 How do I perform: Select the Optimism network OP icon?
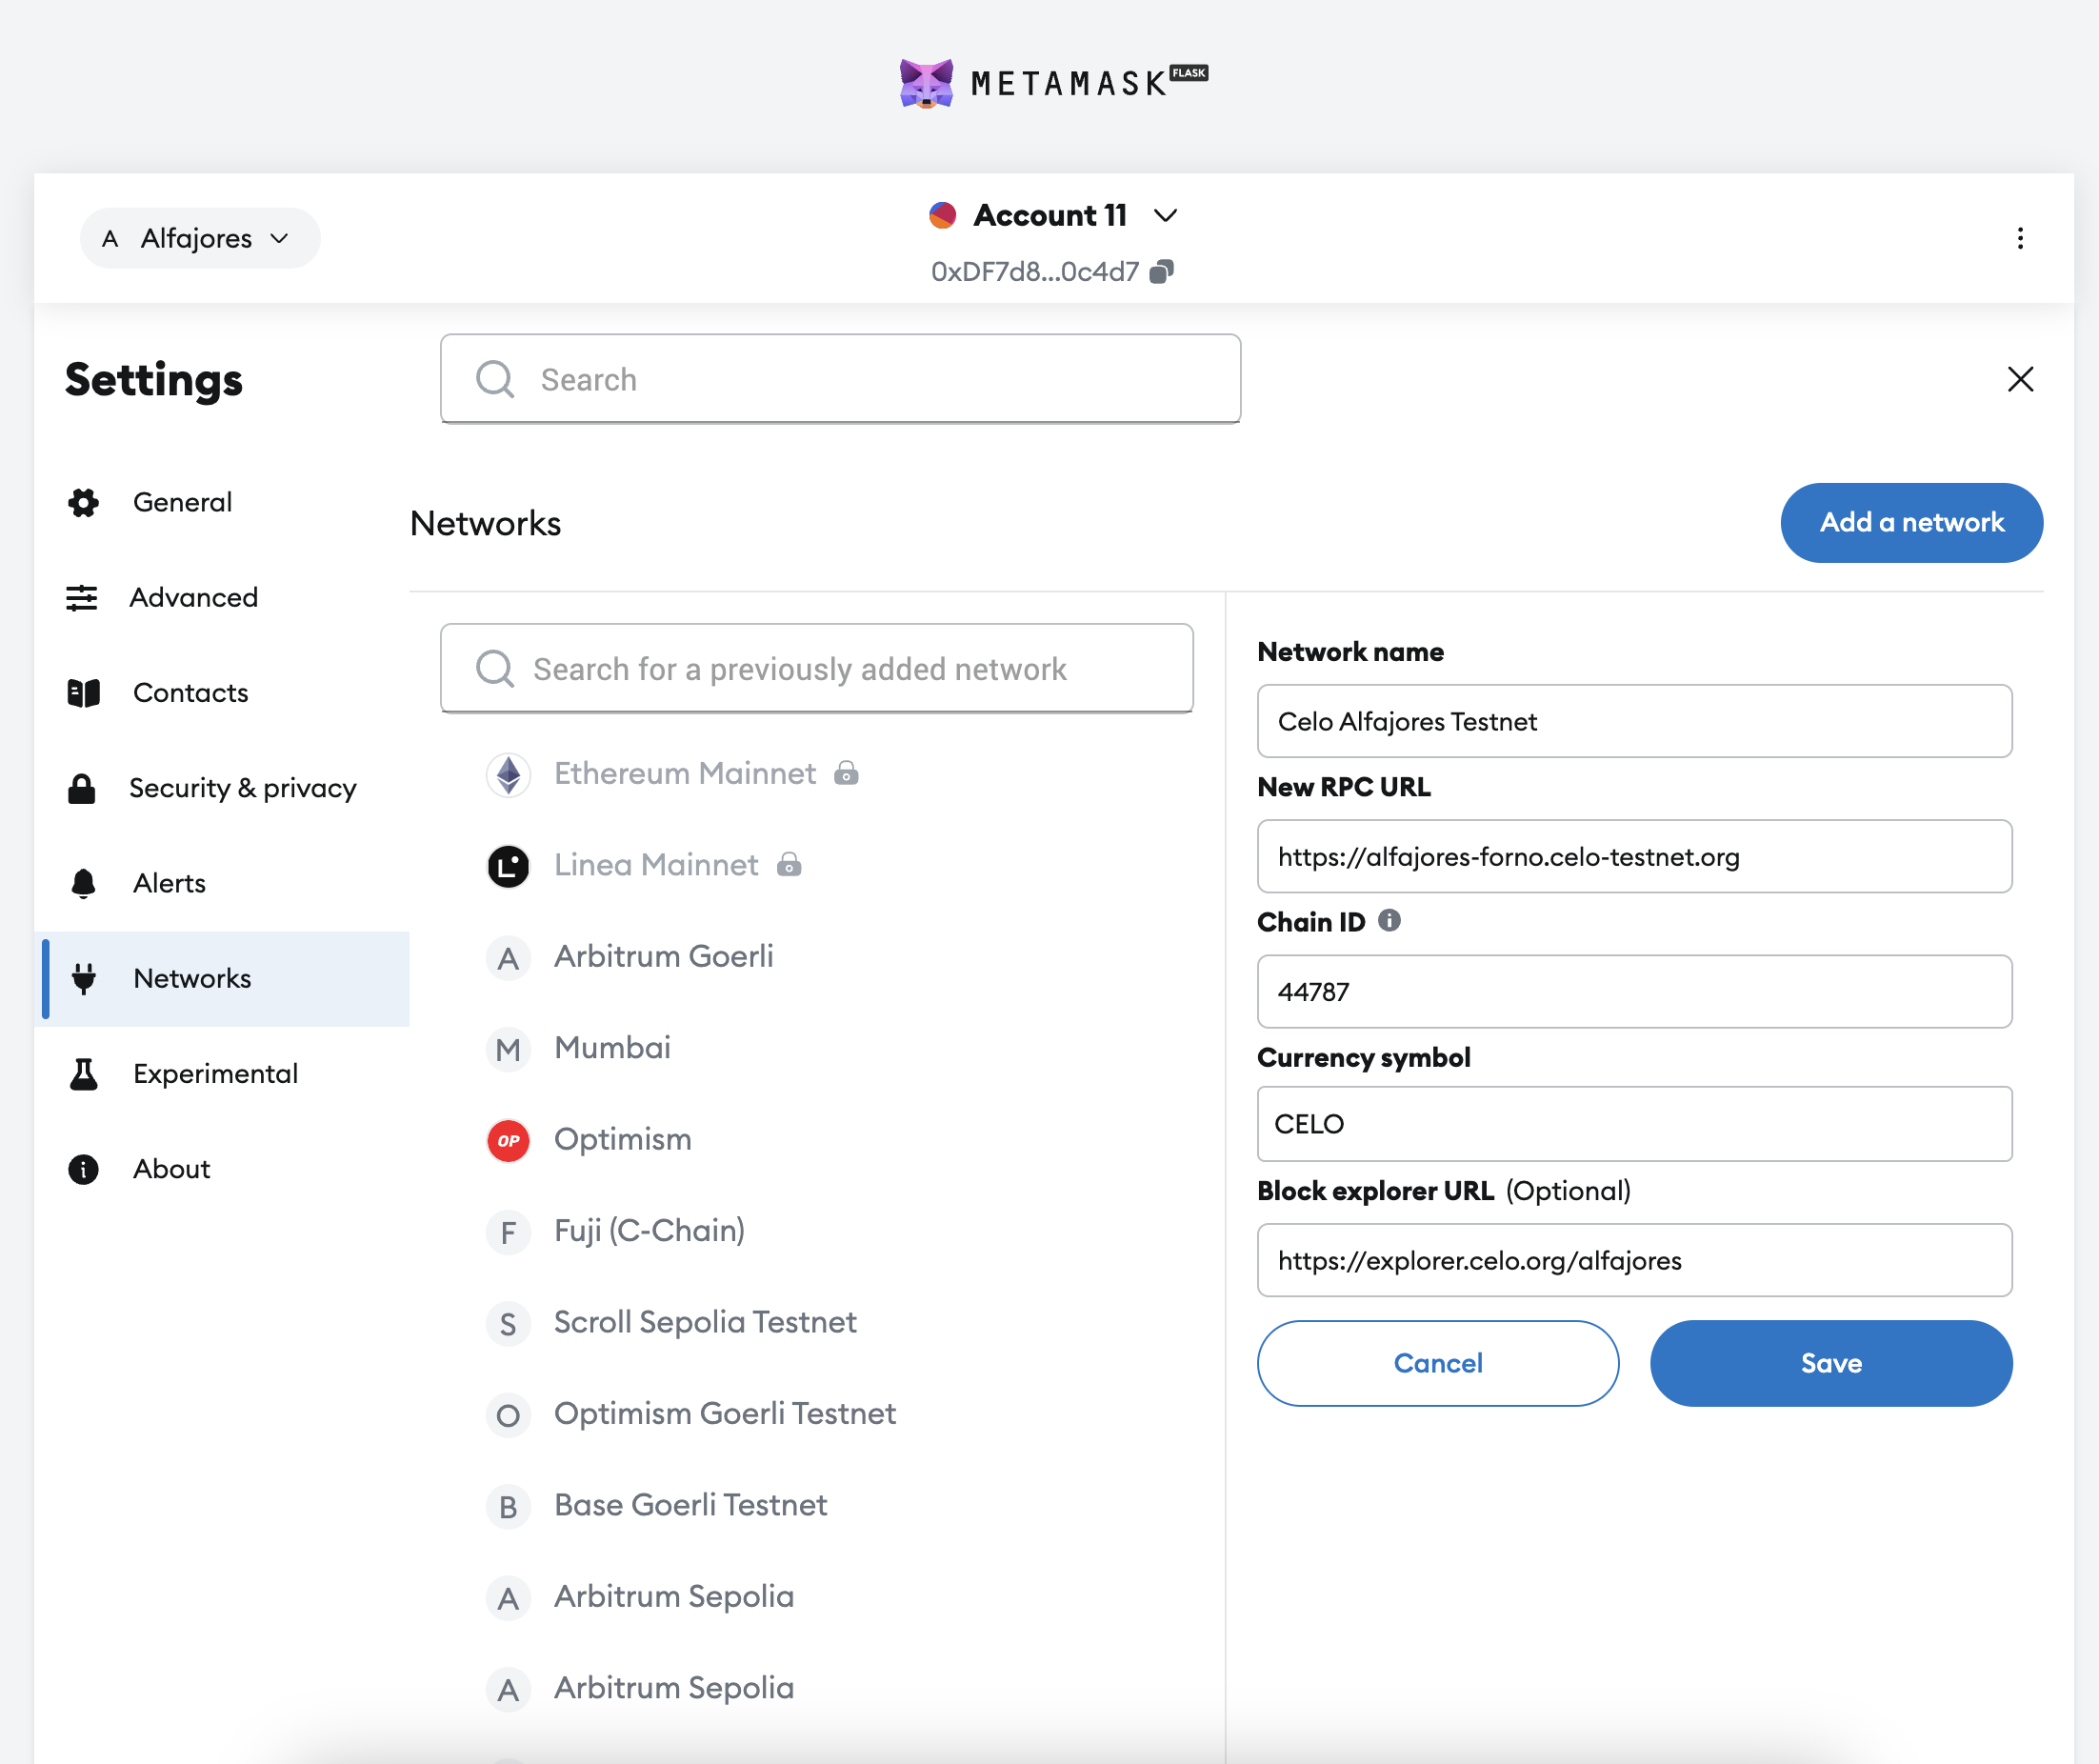click(508, 1140)
